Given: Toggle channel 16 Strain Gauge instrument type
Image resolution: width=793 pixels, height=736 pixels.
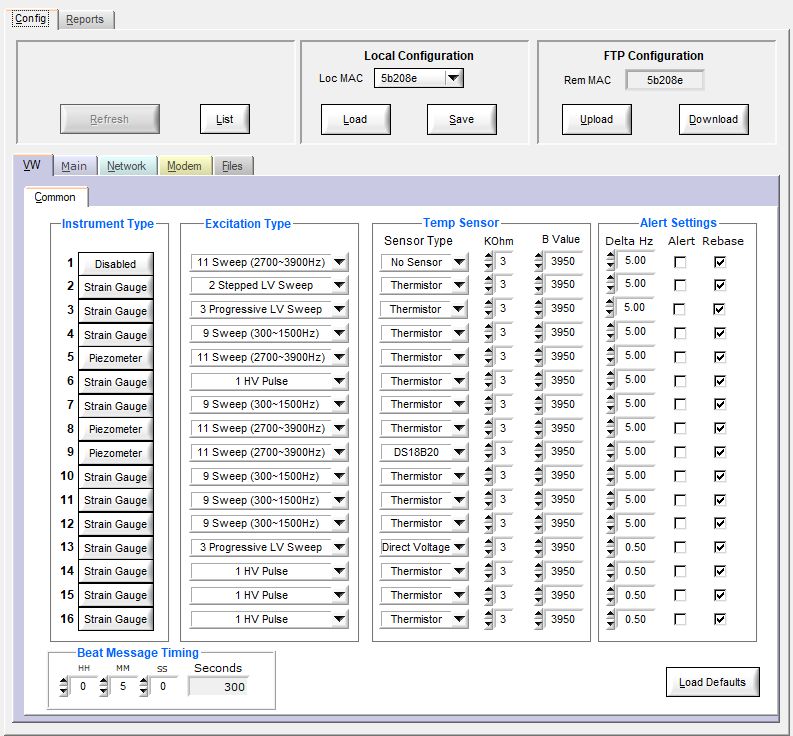Looking at the screenshot, I should tap(115, 619).
